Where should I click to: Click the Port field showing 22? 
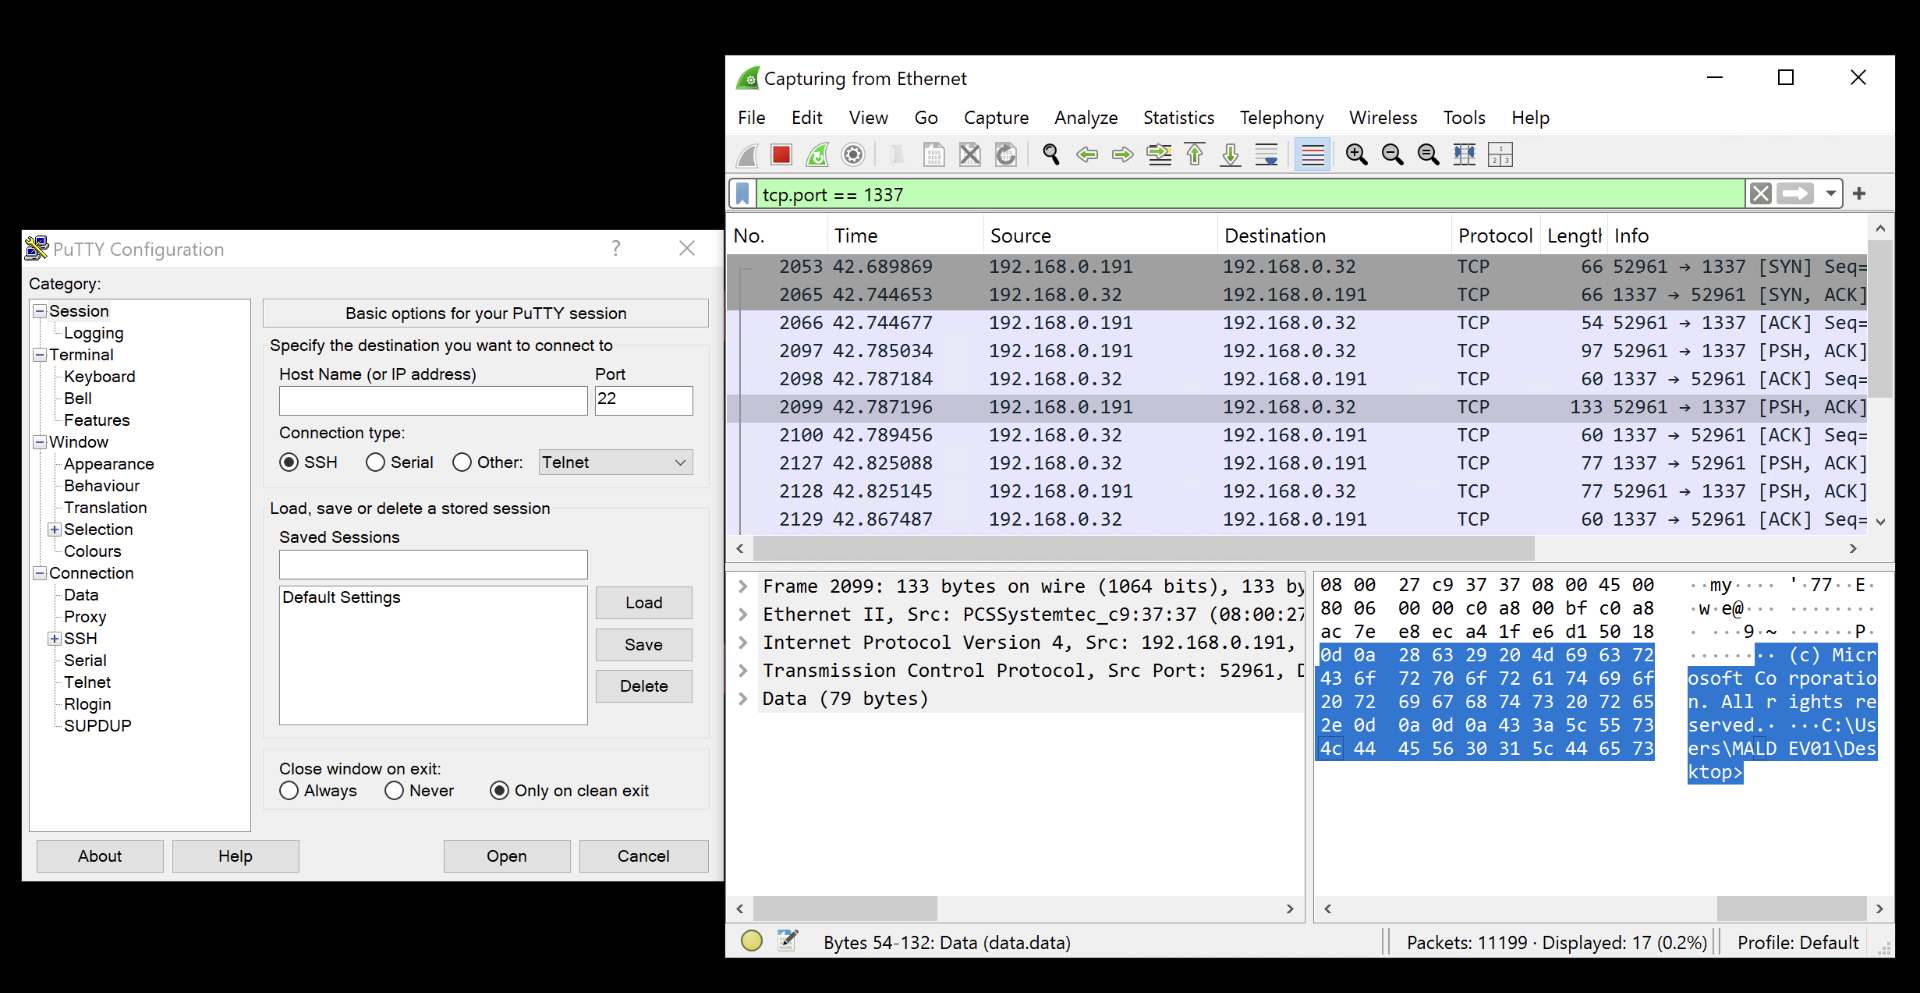[x=644, y=401]
